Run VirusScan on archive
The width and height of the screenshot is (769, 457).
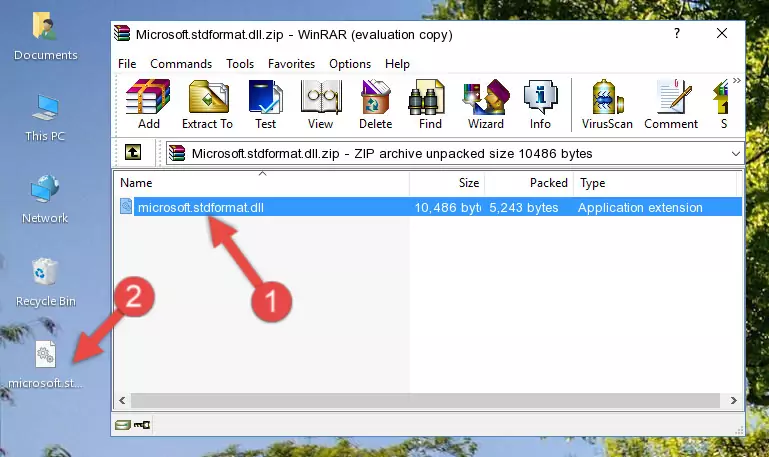click(607, 104)
